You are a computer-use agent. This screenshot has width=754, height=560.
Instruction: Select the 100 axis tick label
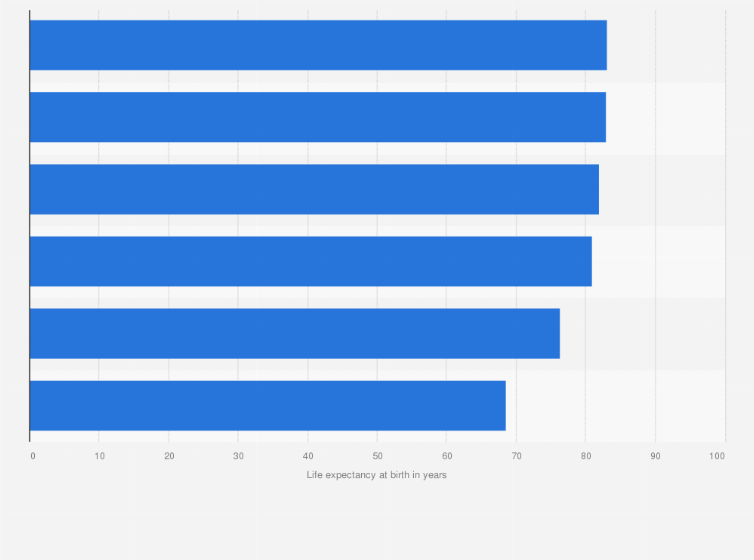pyautogui.click(x=717, y=456)
